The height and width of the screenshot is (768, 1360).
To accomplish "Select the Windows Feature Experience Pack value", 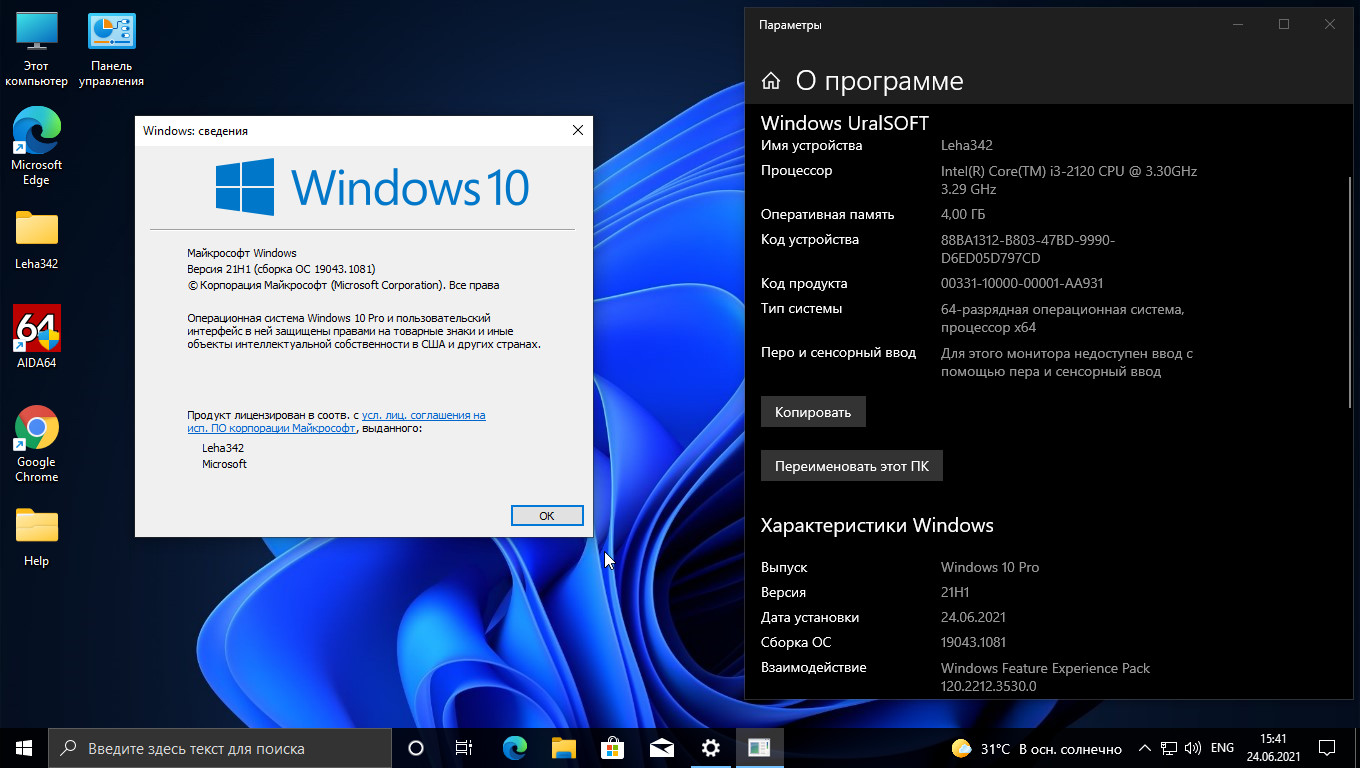I will pyautogui.click(x=1045, y=677).
